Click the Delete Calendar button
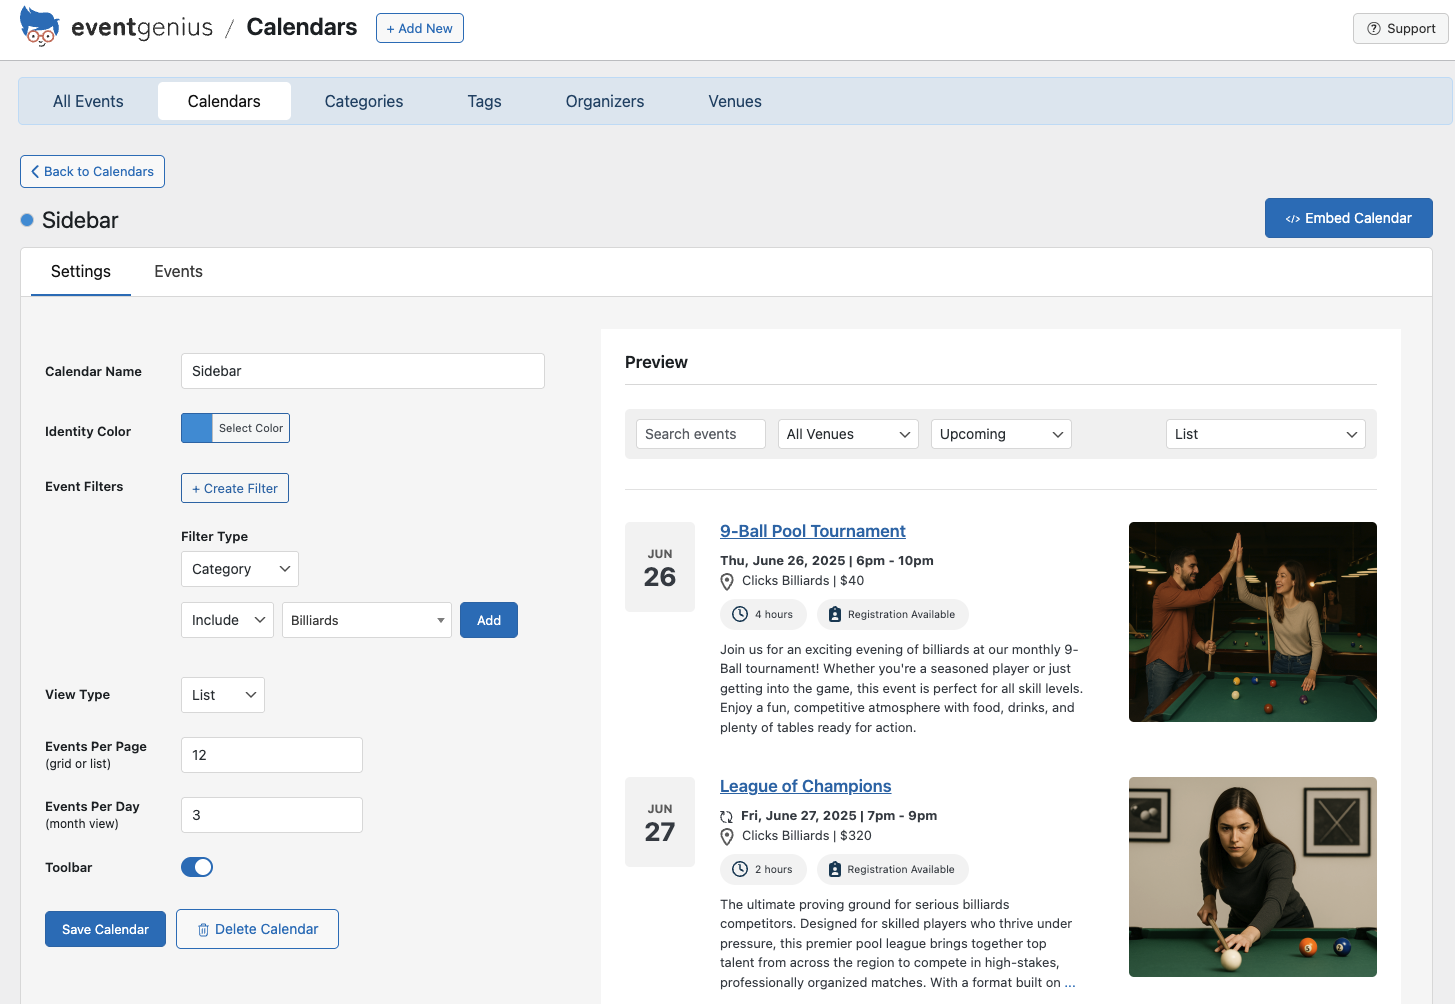 [x=257, y=929]
